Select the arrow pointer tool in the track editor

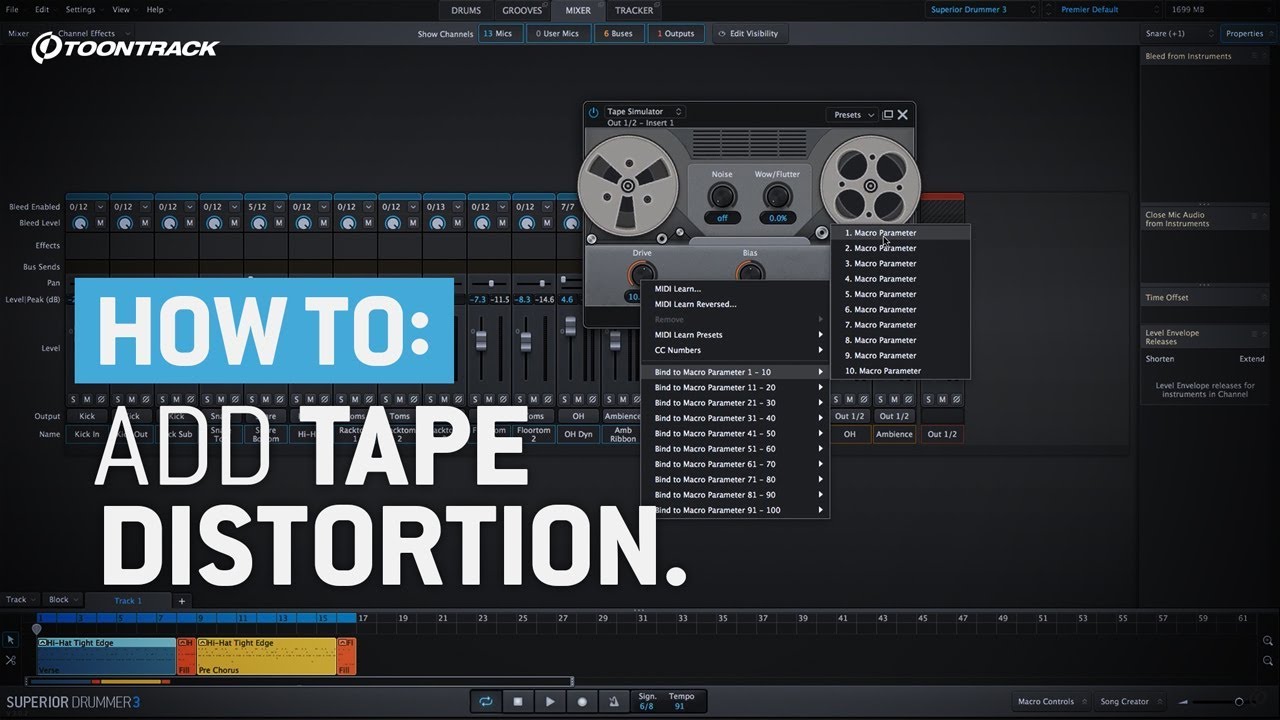point(11,640)
